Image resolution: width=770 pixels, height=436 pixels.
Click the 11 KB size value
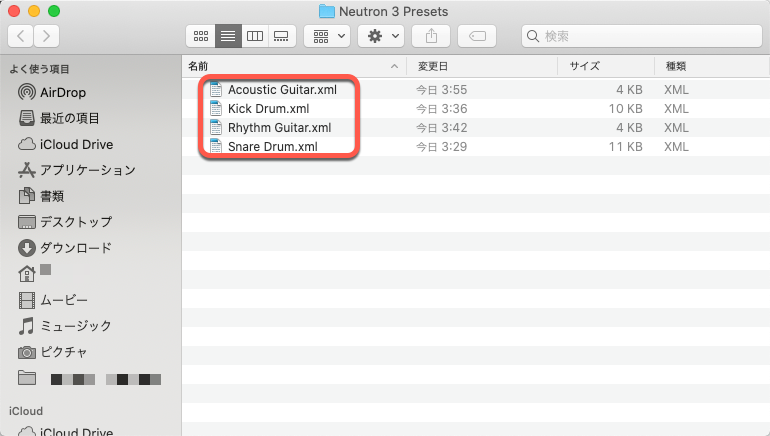(626, 147)
